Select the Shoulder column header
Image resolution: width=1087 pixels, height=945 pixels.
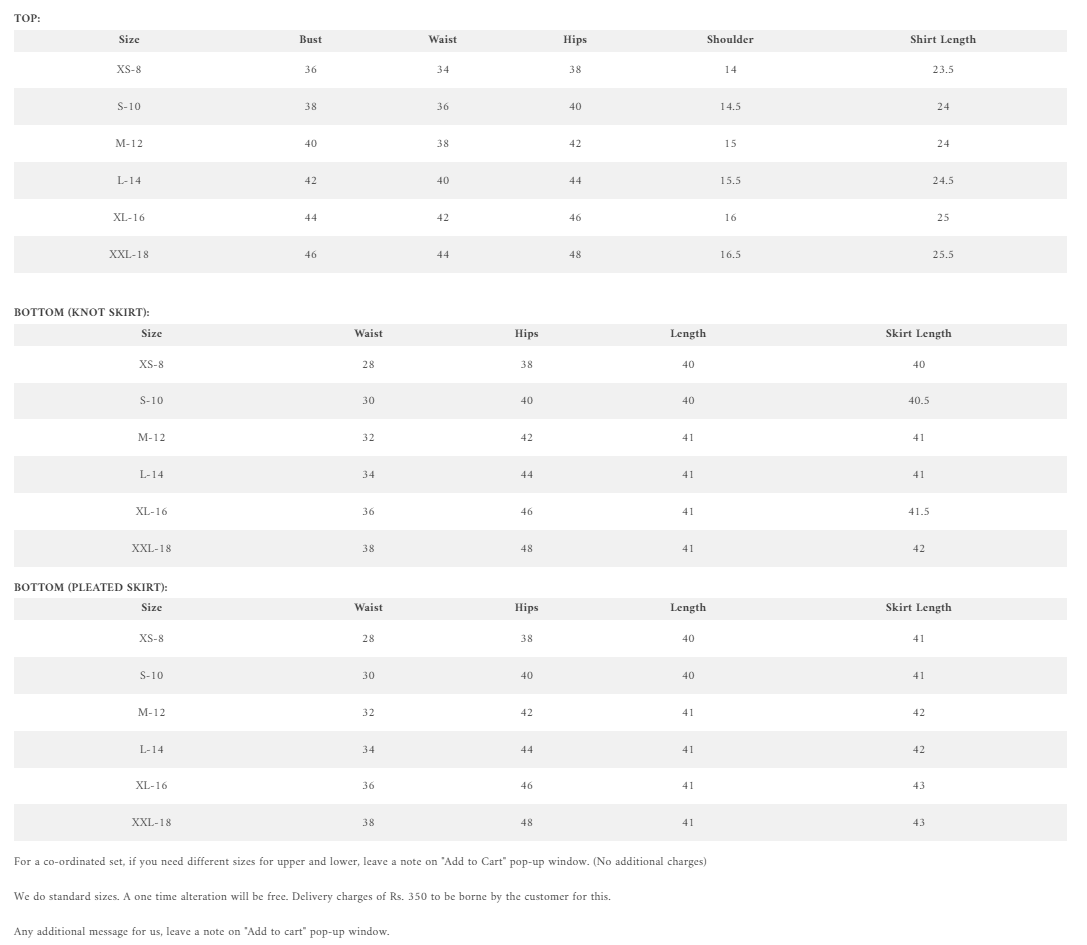pos(730,40)
